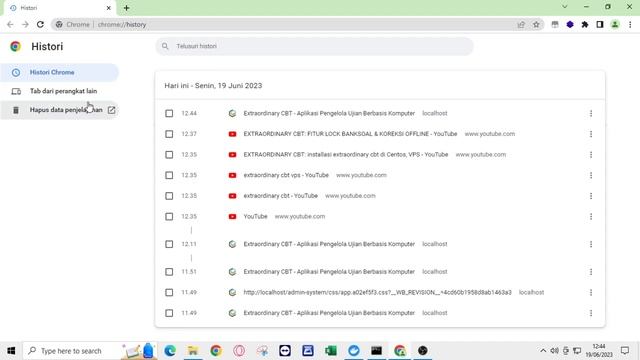Open Opera browser from taskbar

(x=239, y=351)
